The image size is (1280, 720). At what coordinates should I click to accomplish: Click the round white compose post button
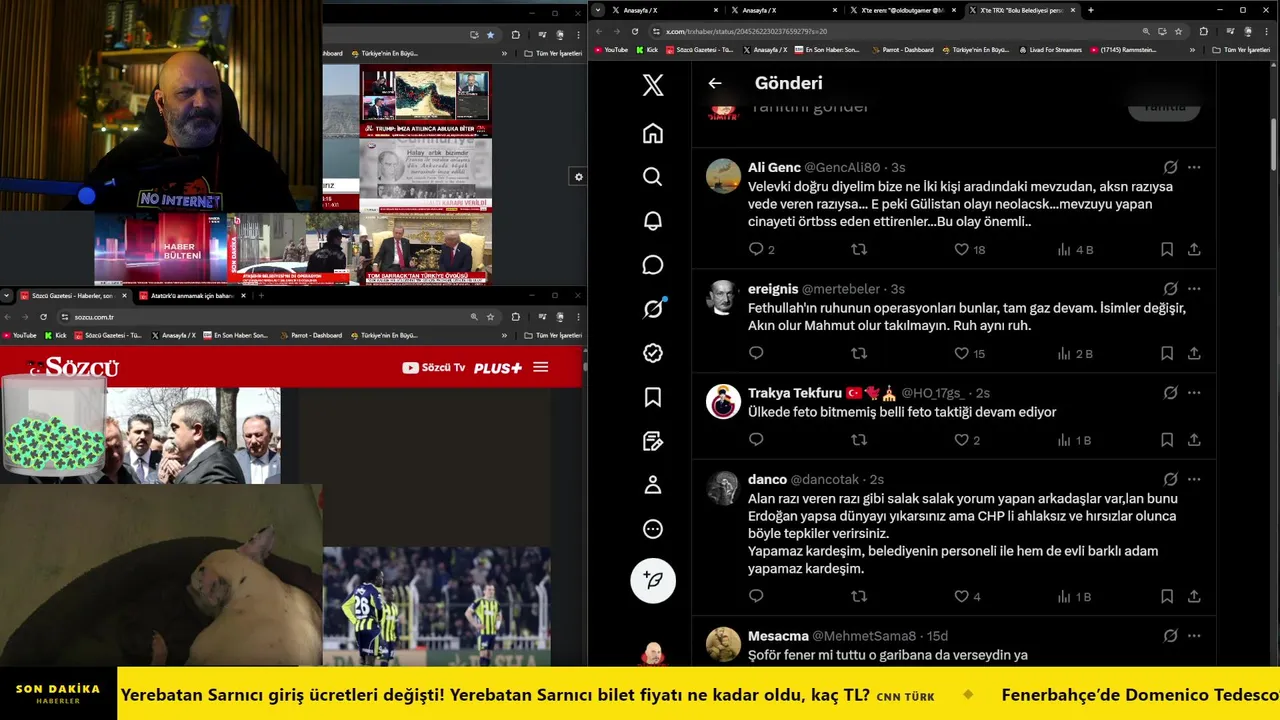[653, 580]
